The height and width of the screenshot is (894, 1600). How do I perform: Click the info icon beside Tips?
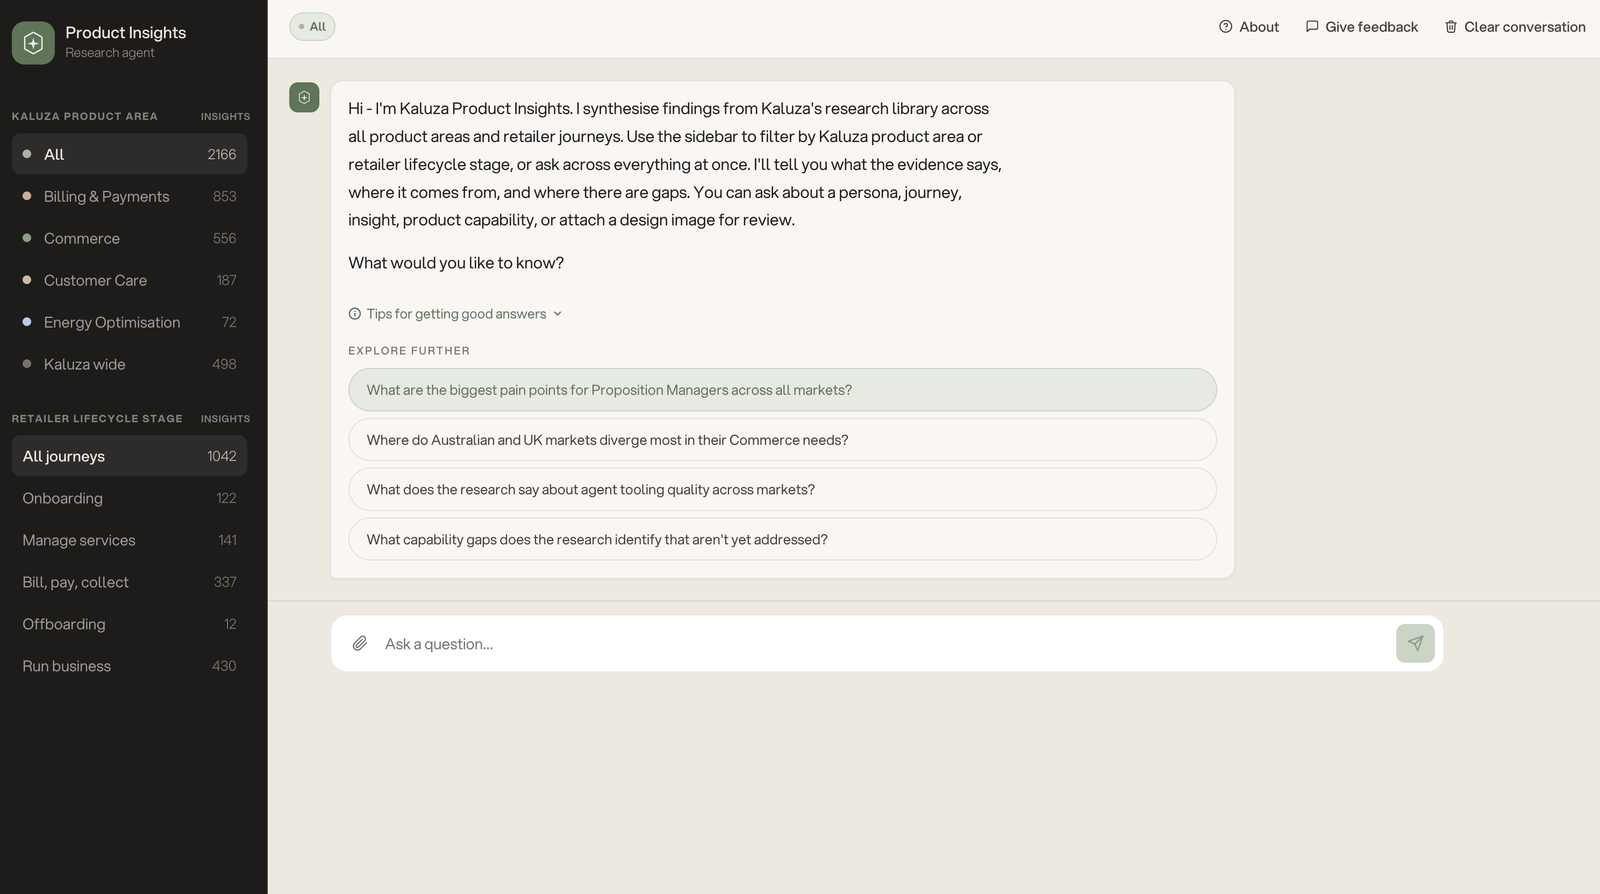(x=354, y=314)
